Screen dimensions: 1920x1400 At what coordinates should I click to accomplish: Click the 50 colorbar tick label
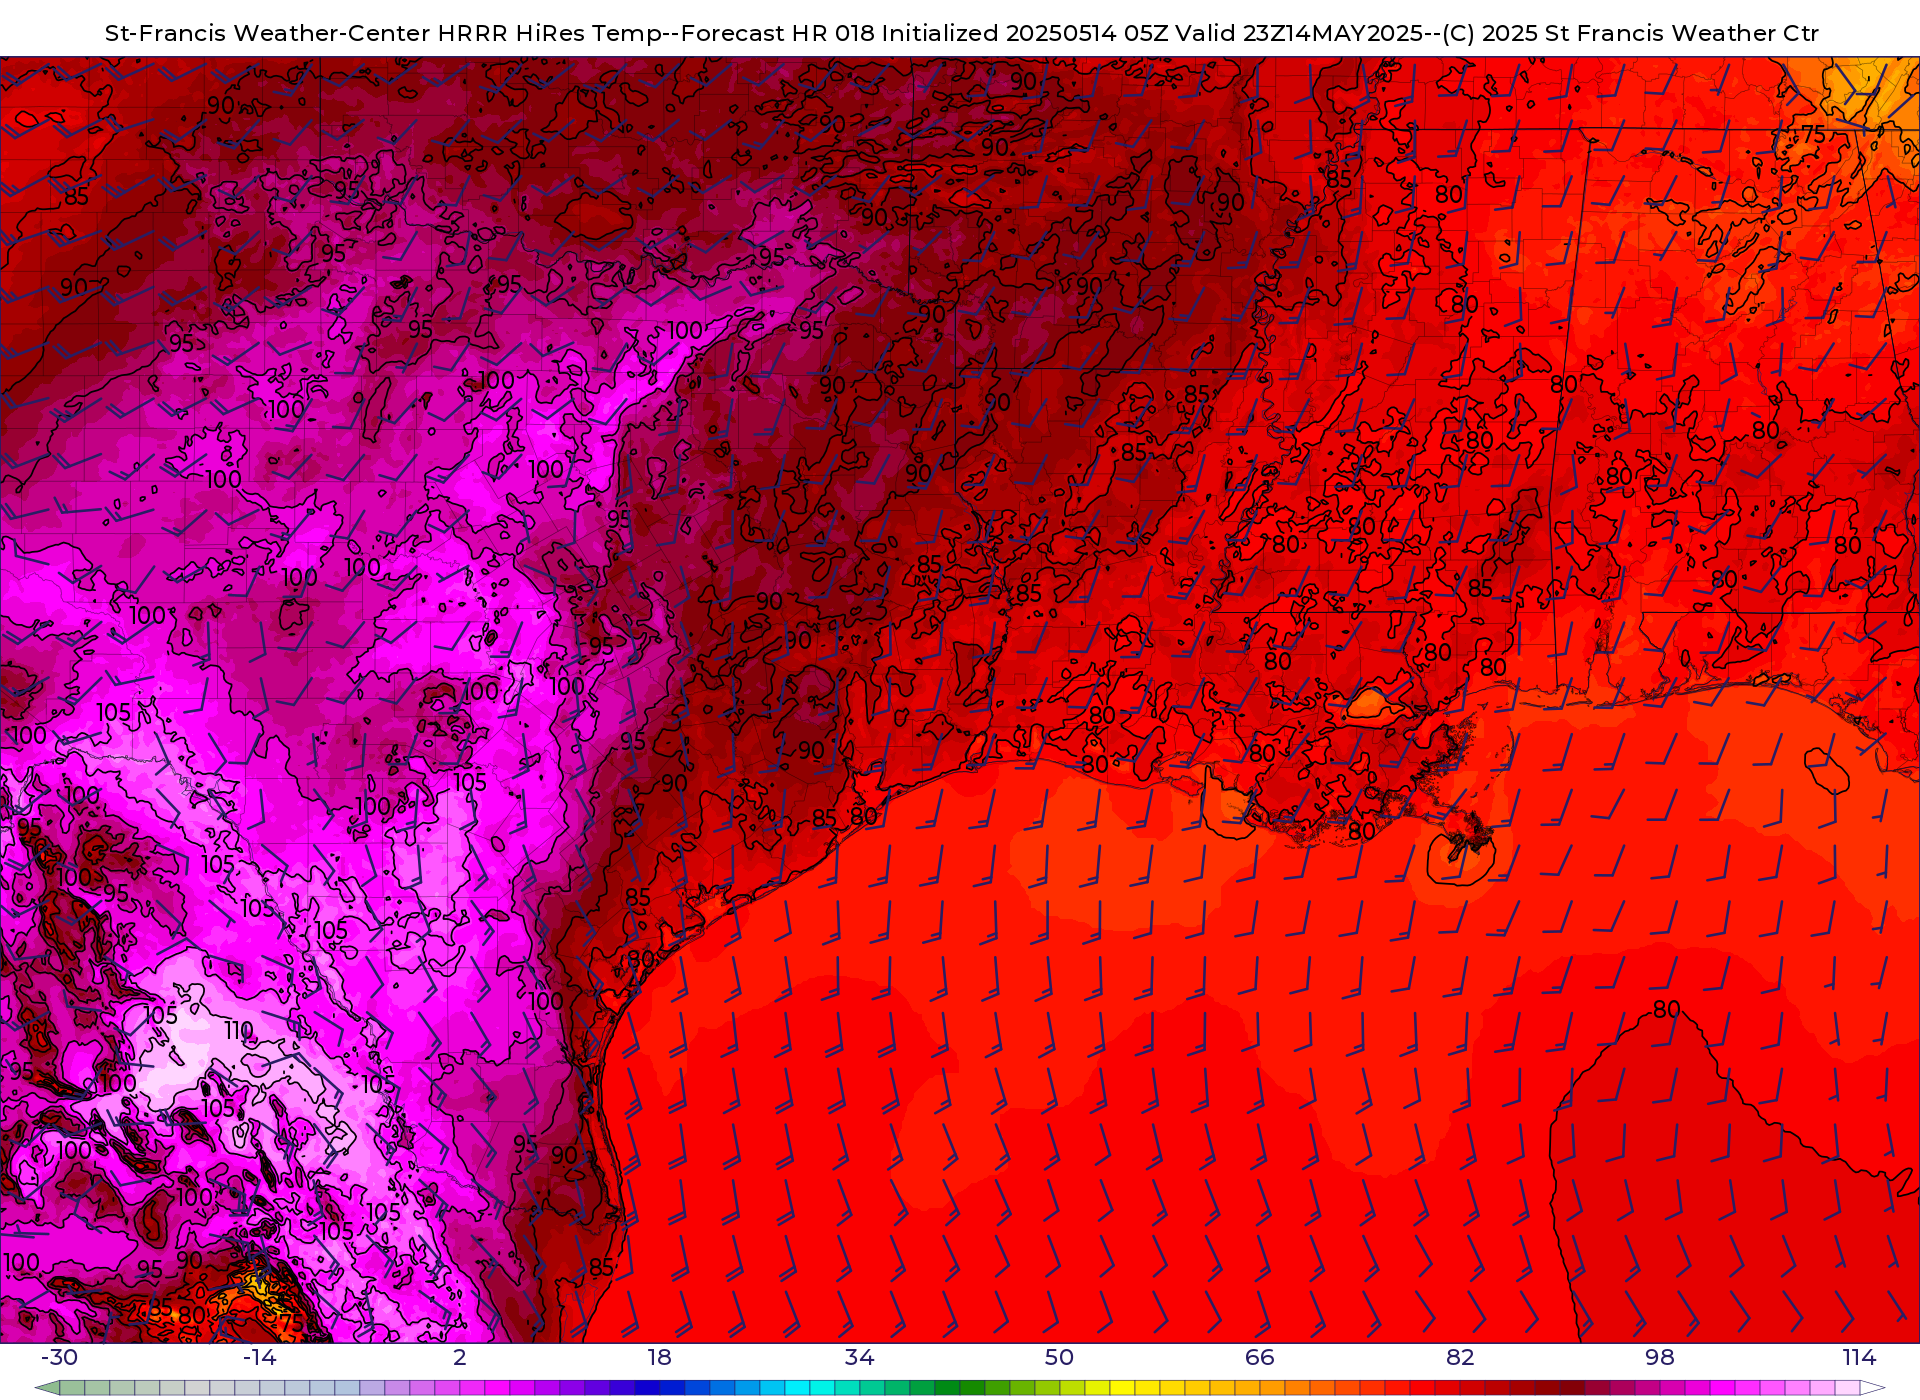tap(1060, 1357)
